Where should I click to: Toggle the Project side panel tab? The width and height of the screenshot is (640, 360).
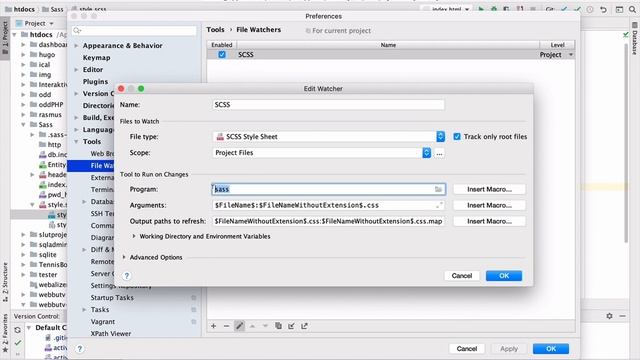pyautogui.click(x=5, y=38)
